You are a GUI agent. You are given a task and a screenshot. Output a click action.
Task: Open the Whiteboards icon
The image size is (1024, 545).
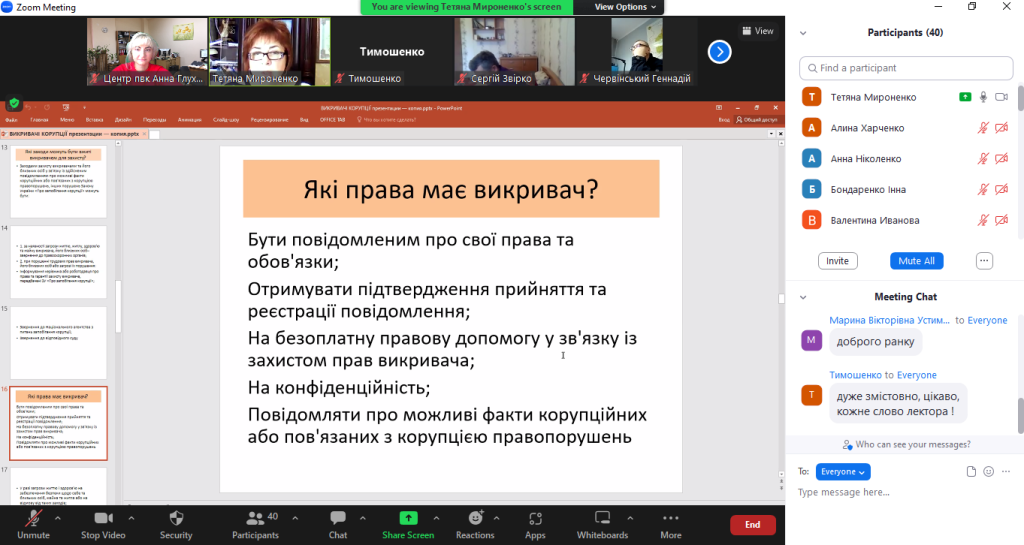(x=602, y=518)
